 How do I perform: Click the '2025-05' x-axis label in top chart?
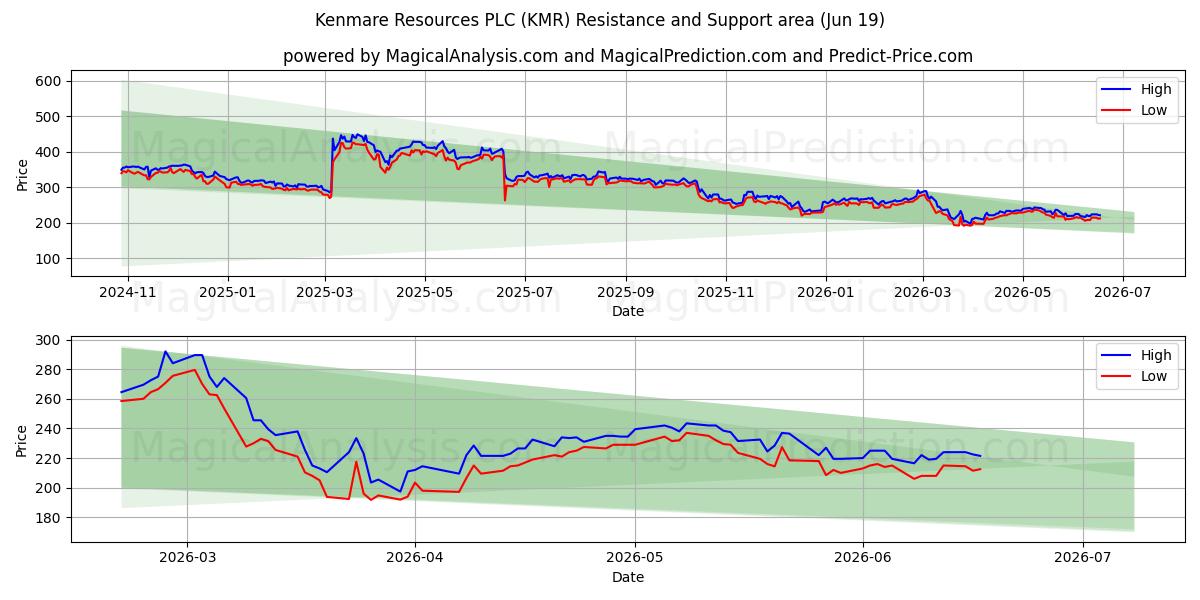click(x=425, y=292)
